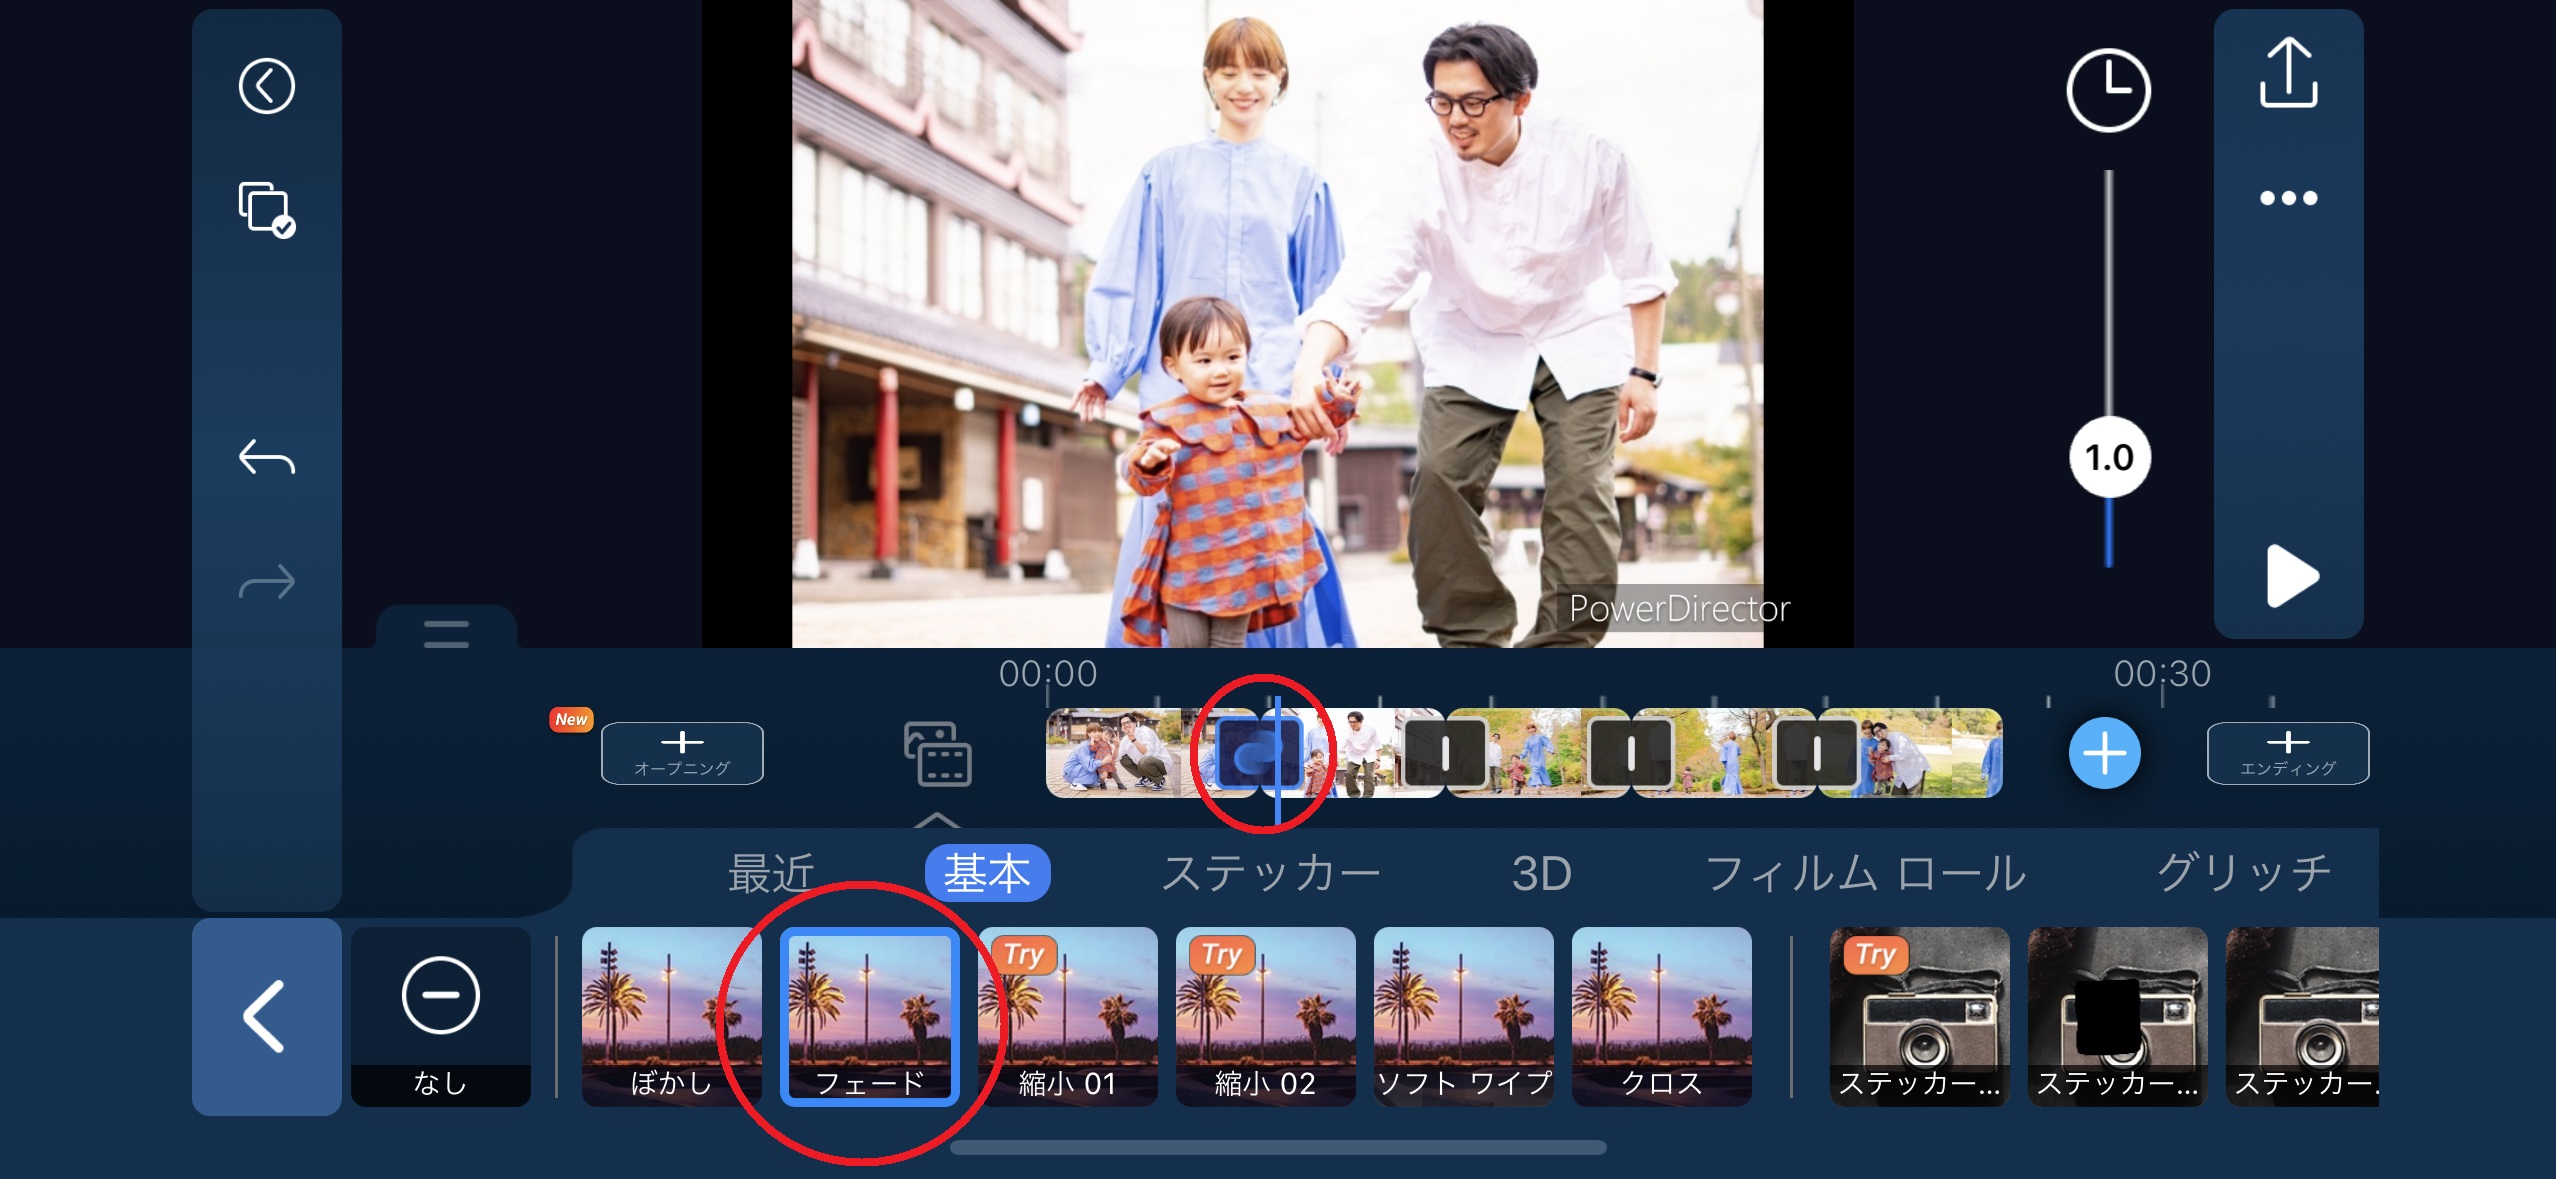Image resolution: width=2556 pixels, height=1179 pixels.
Task: Click the undo arrow
Action: 266,458
